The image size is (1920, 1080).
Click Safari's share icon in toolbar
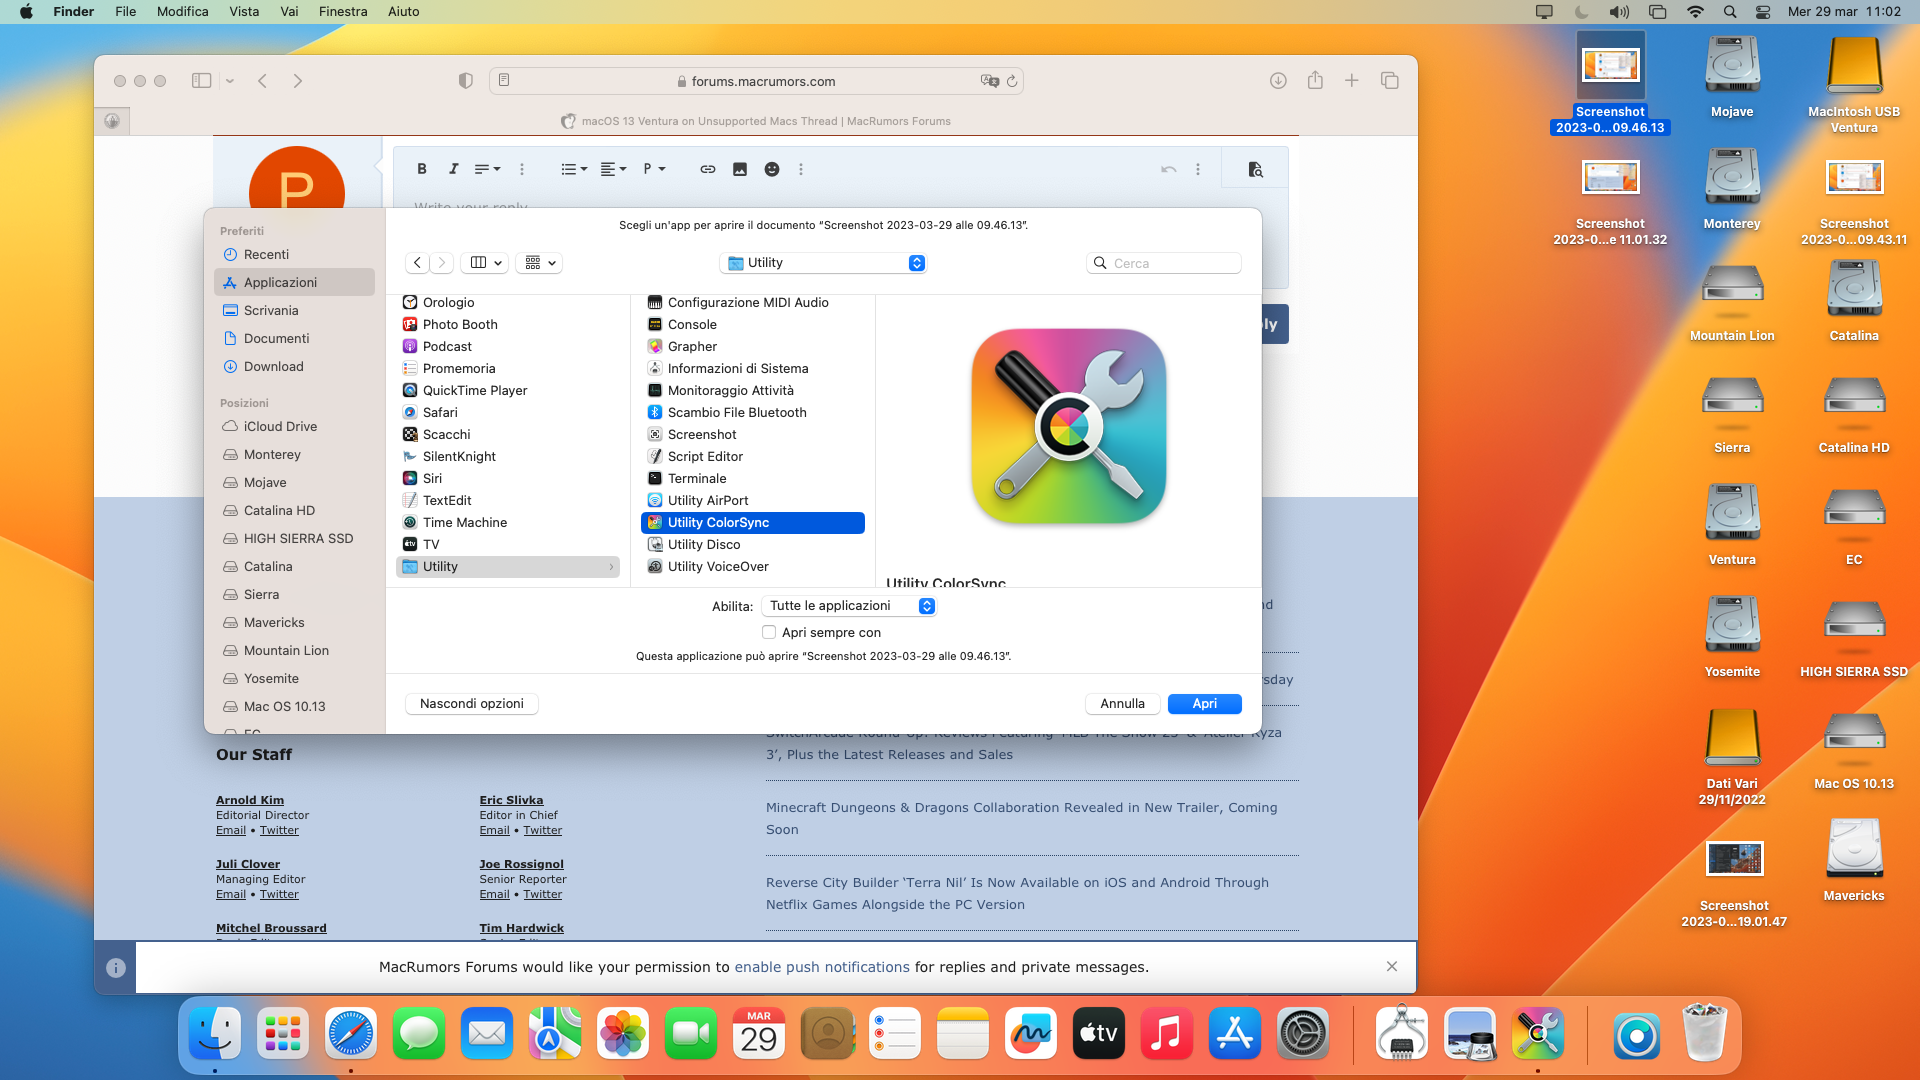tap(1315, 81)
